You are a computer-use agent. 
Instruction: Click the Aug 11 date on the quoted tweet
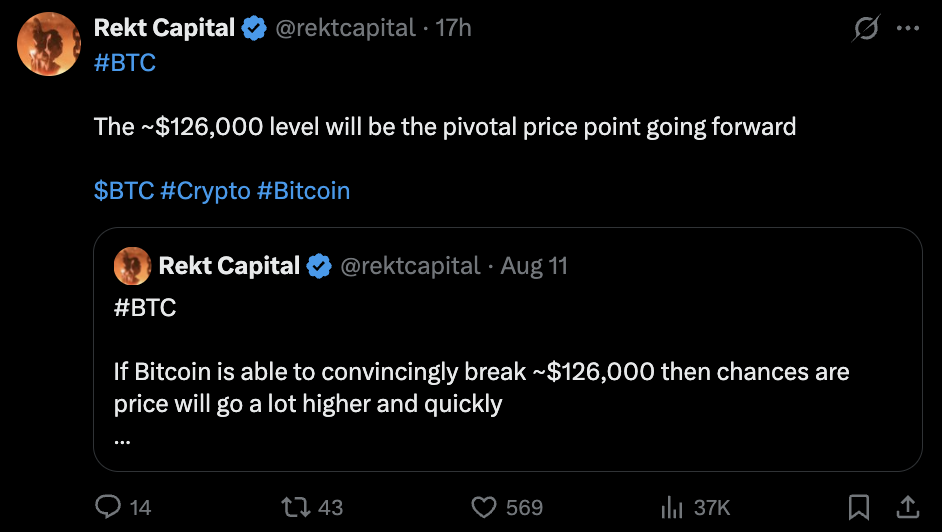[x=534, y=266]
